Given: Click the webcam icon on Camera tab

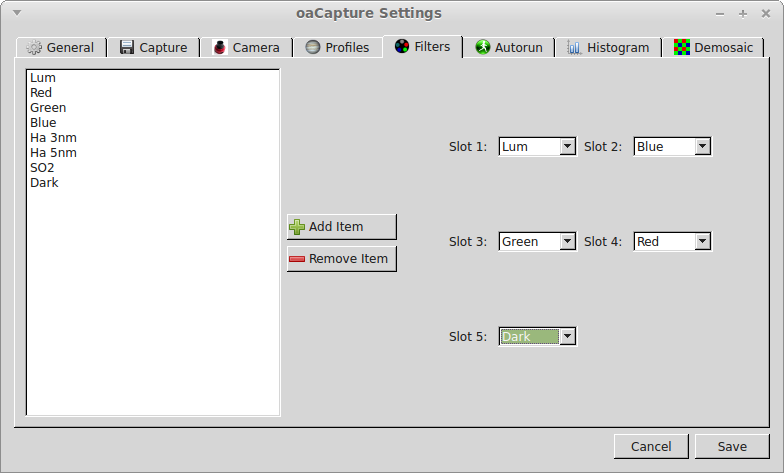Looking at the screenshot, I should pos(220,48).
